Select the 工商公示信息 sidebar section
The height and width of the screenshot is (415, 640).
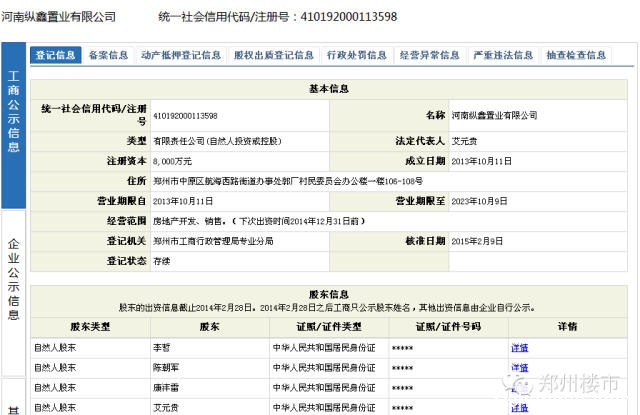(x=13, y=125)
